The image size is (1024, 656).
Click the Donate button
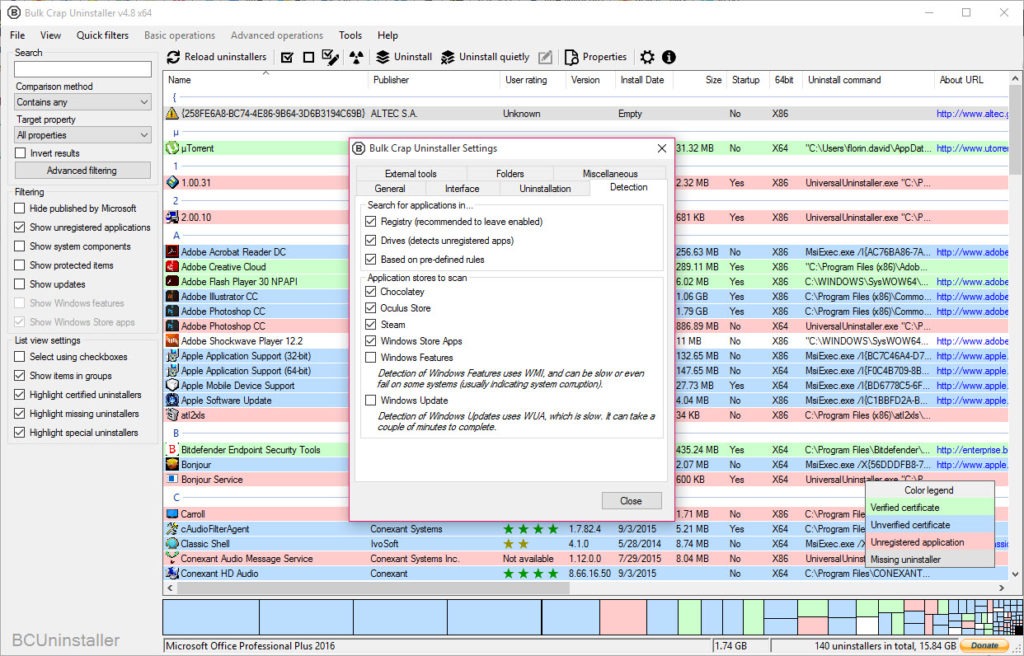coord(985,646)
